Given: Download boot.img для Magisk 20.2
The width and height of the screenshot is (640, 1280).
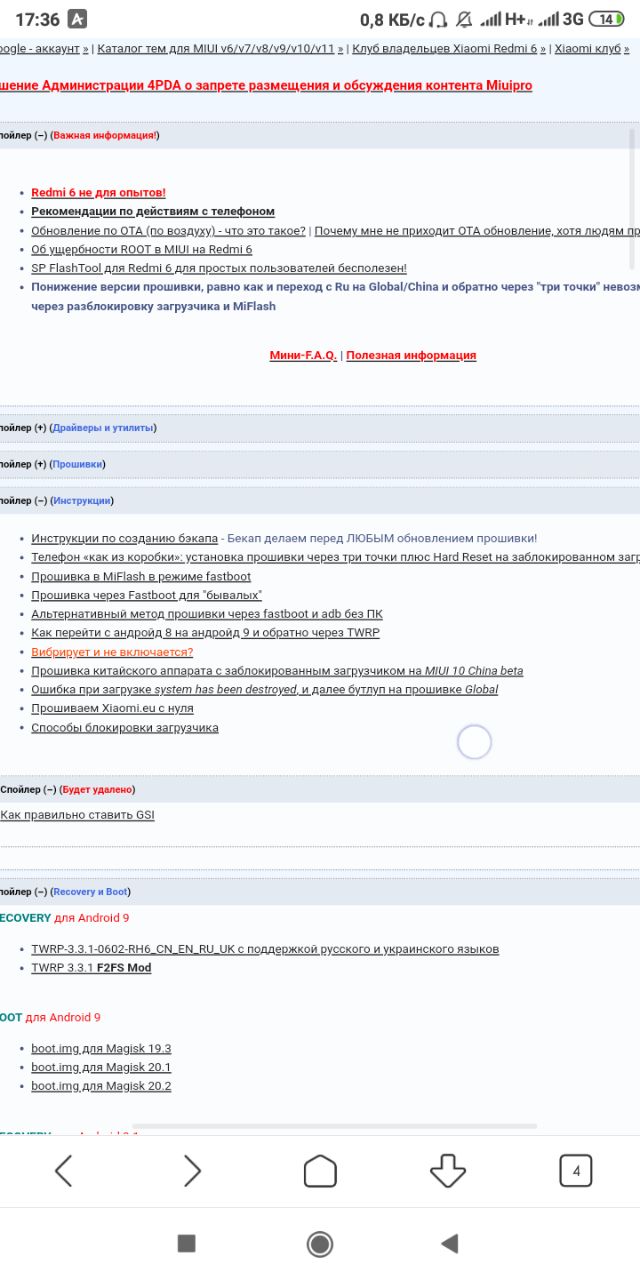Looking at the screenshot, I should (101, 1086).
